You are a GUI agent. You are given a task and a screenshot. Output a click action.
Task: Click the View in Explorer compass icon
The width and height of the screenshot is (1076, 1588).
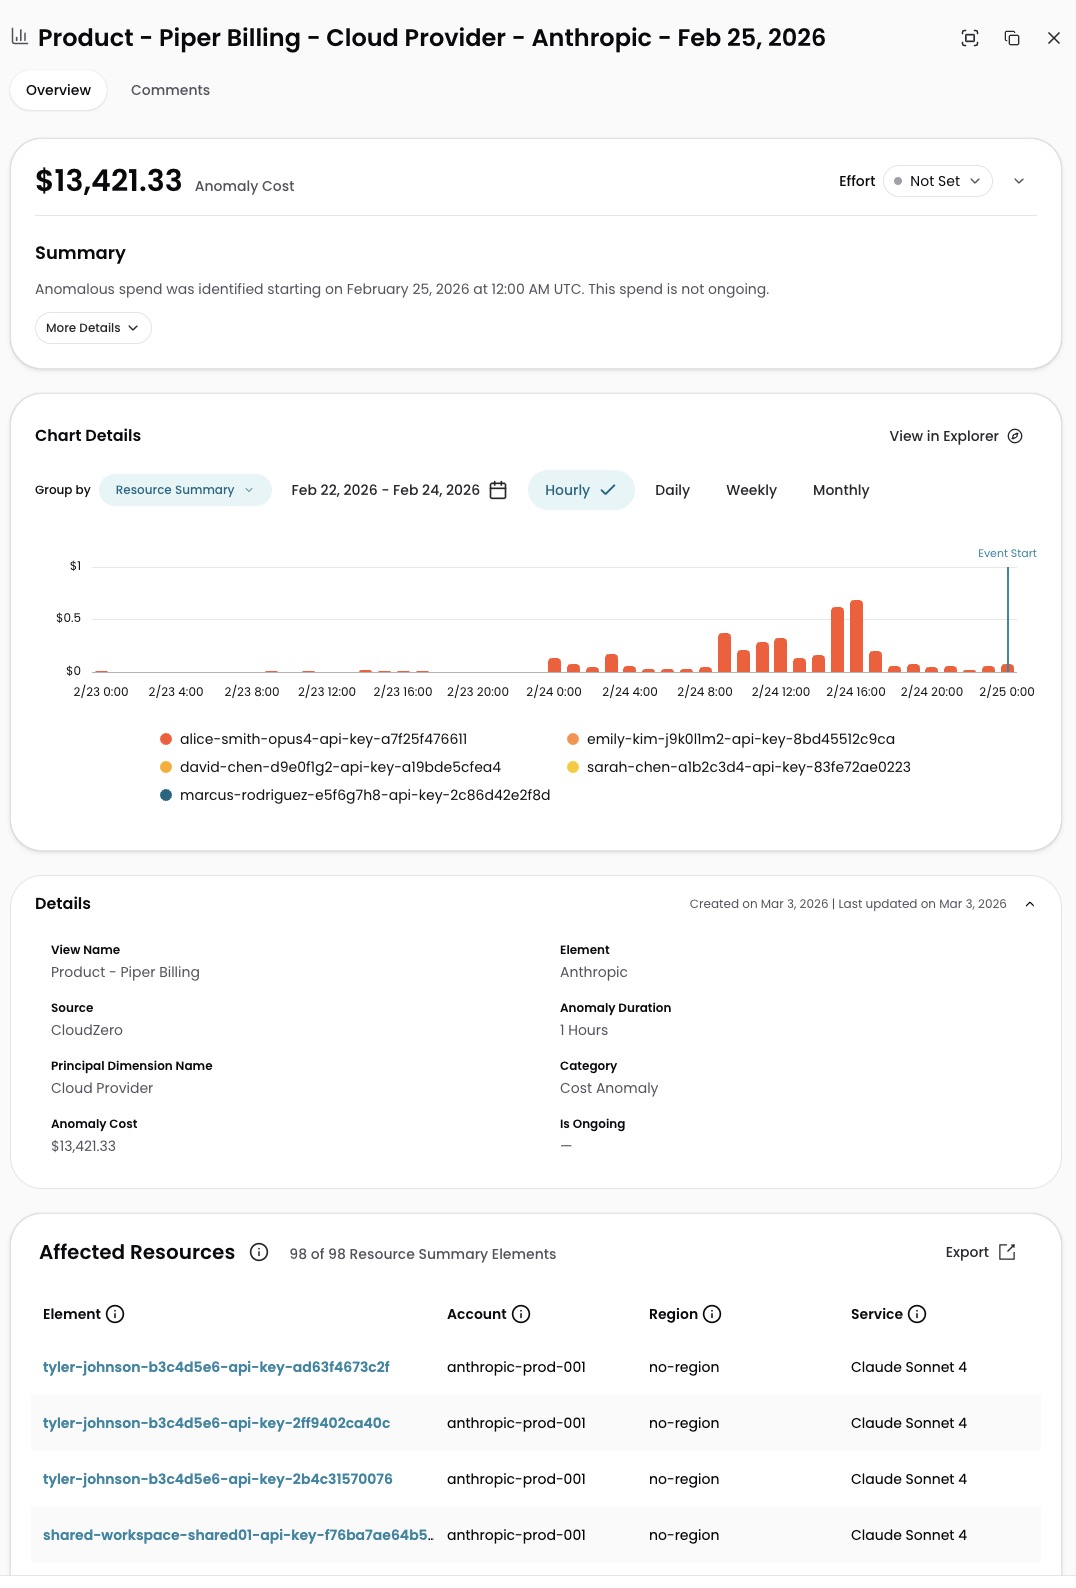(1015, 436)
